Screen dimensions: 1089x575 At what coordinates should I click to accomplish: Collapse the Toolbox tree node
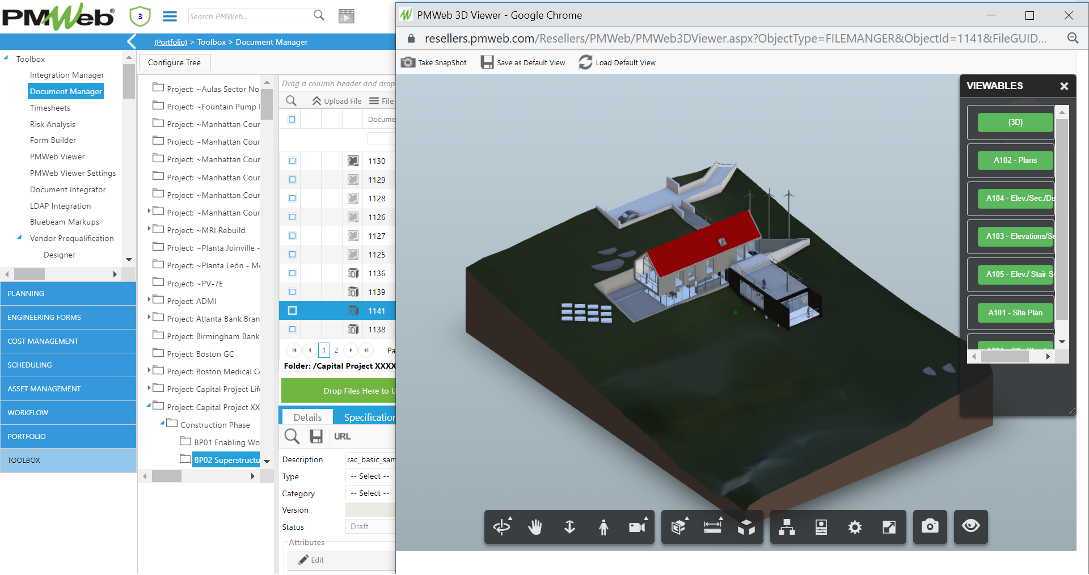6,58
